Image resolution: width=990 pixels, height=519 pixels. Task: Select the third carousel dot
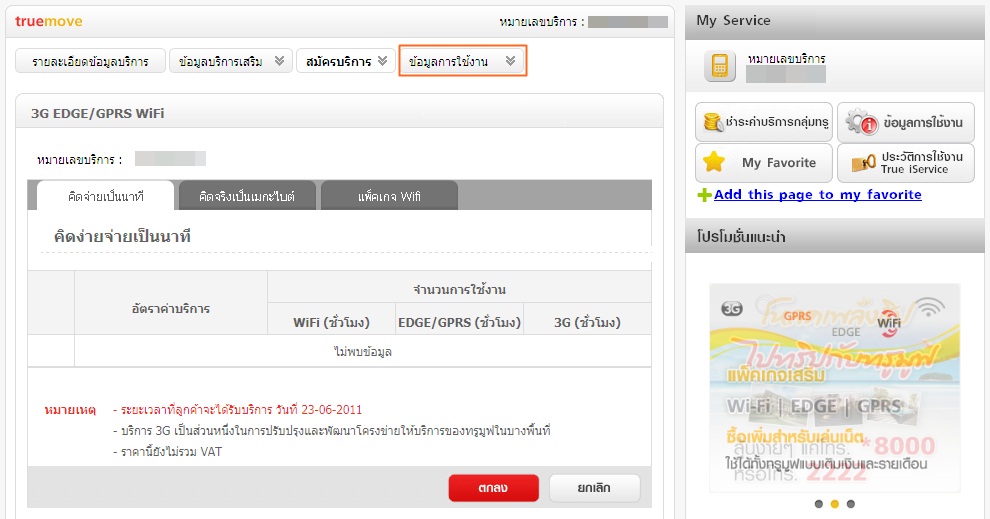850,504
